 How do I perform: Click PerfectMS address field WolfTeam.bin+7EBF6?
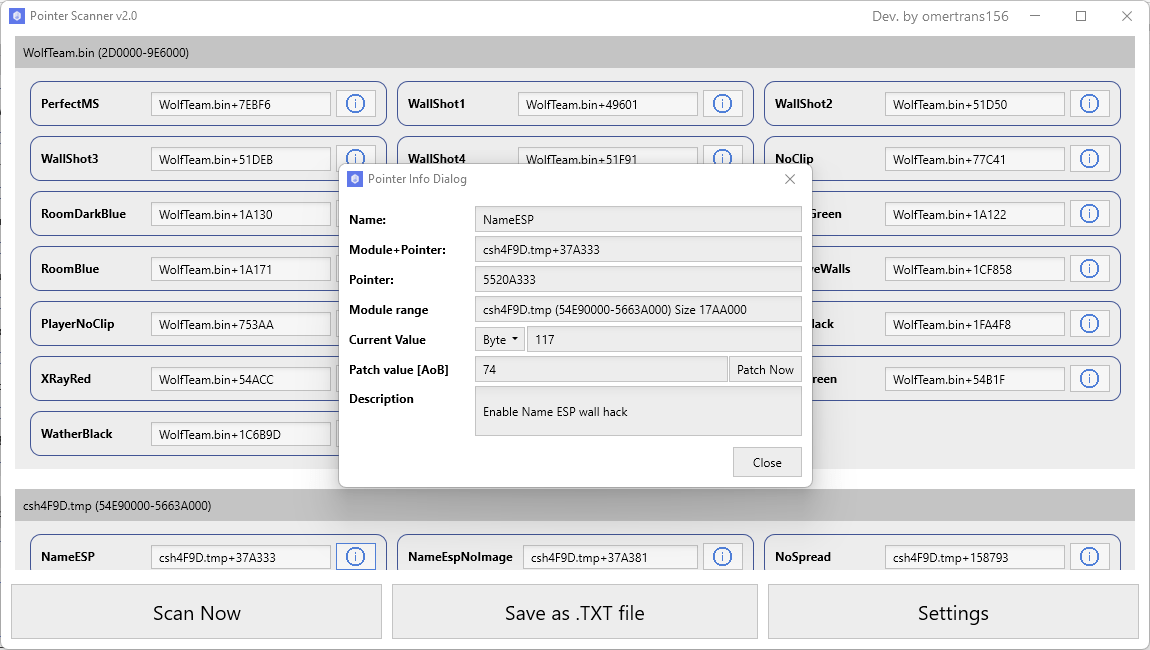pyautogui.click(x=241, y=104)
